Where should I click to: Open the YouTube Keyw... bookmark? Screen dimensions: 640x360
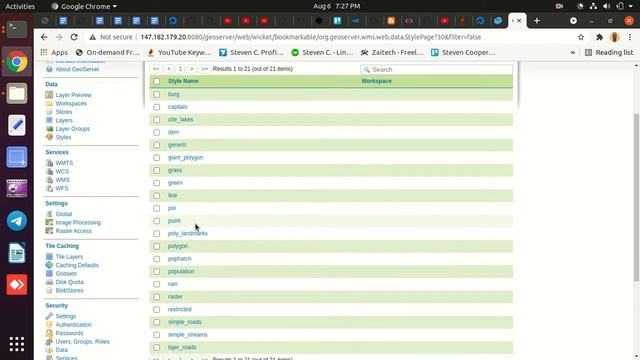coord(180,52)
